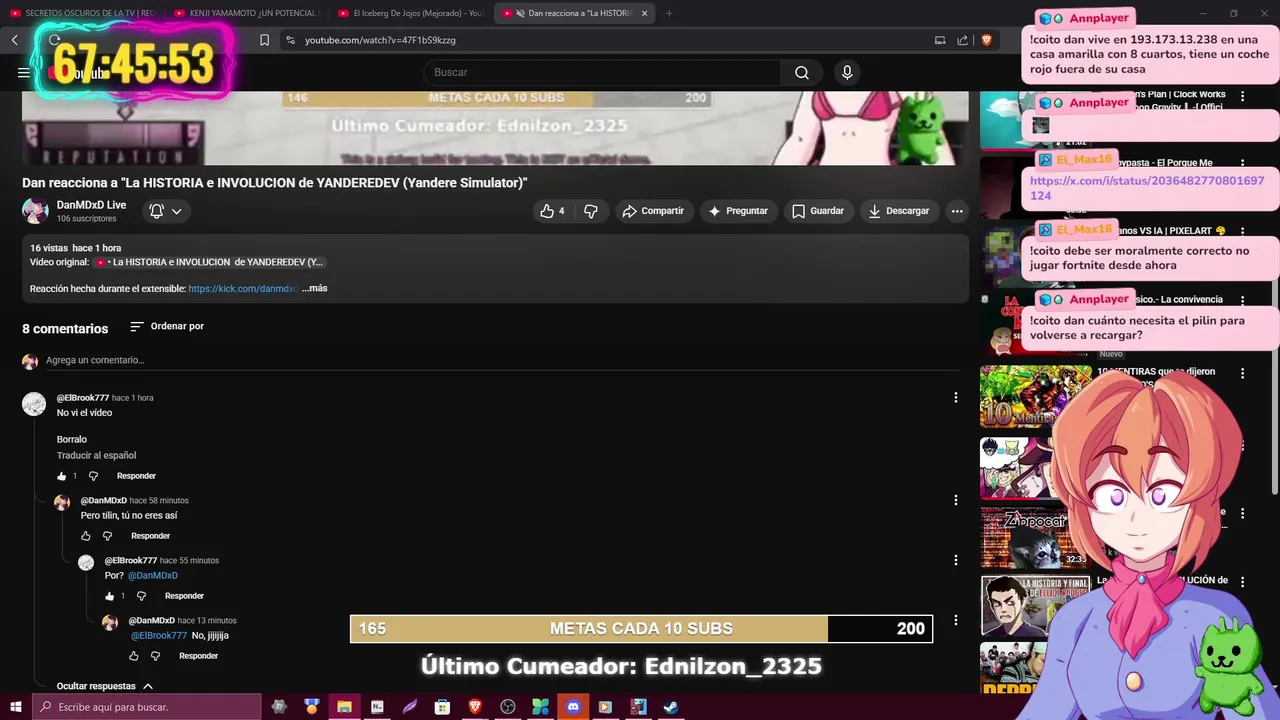Screen dimensions: 1280x720
Task: Click the "Agrega un comentario..." field
Action: (500, 360)
